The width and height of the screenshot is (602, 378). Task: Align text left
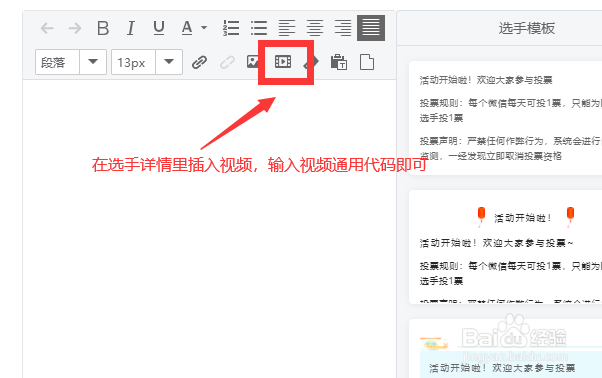[x=287, y=28]
